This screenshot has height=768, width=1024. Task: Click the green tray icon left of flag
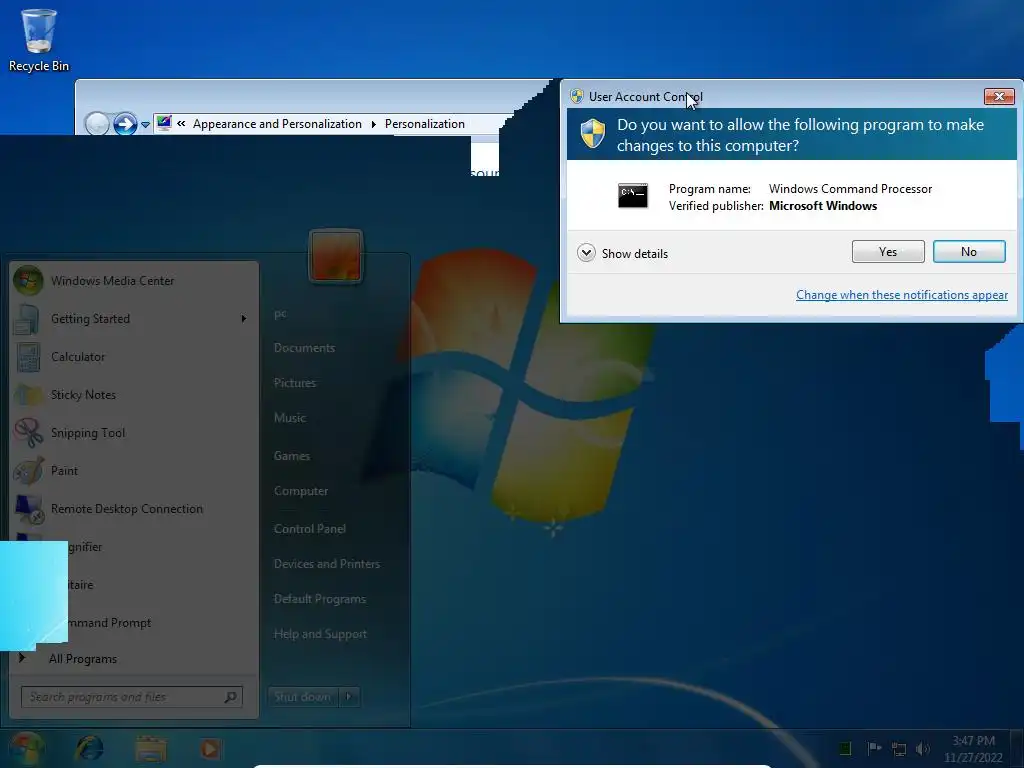(844, 748)
